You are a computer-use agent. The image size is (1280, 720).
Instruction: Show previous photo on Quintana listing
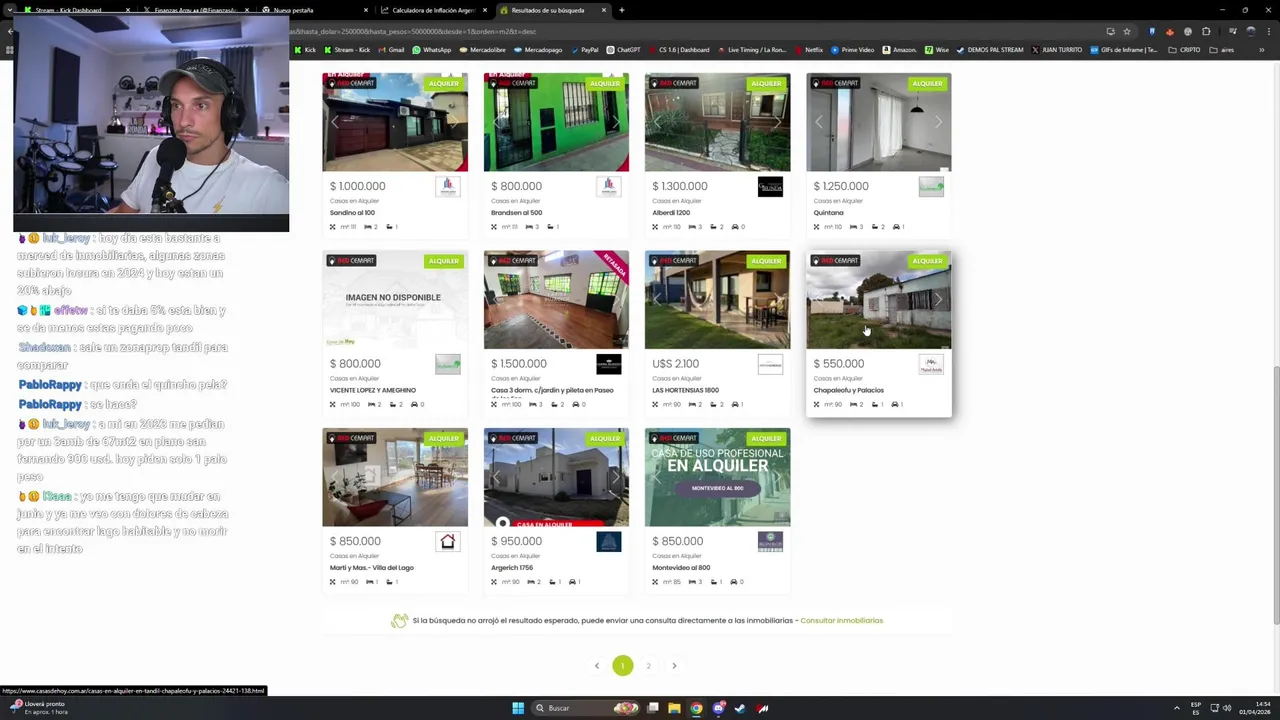[x=819, y=122]
